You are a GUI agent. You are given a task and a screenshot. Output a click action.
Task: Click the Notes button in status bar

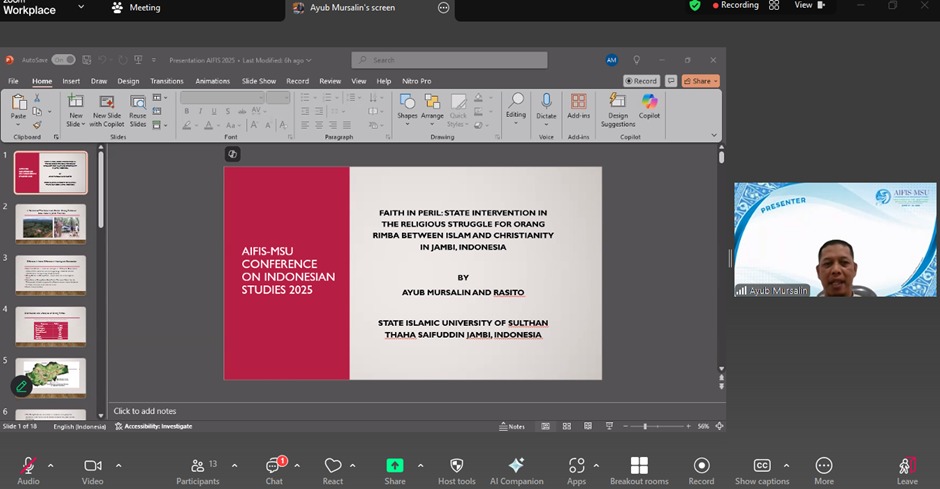(512, 426)
